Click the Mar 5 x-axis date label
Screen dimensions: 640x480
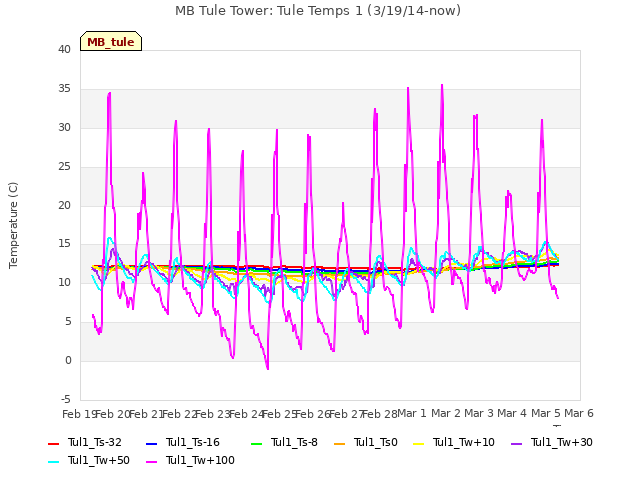(x=546, y=413)
